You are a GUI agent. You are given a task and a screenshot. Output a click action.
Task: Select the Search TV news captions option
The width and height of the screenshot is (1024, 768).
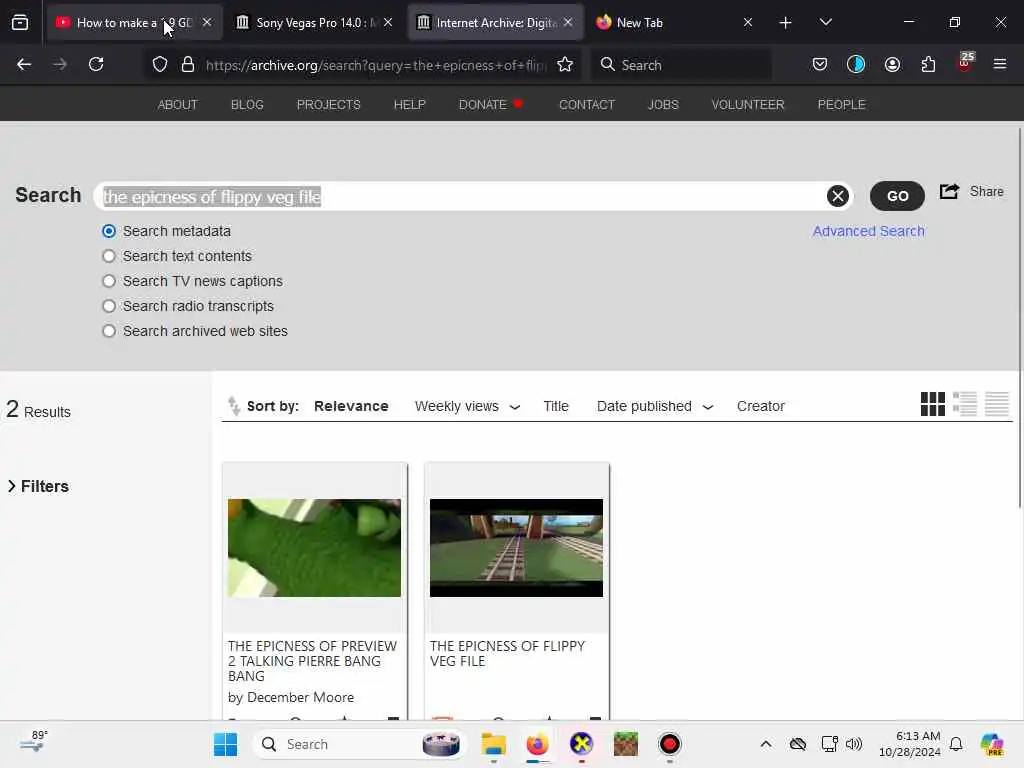(109, 281)
